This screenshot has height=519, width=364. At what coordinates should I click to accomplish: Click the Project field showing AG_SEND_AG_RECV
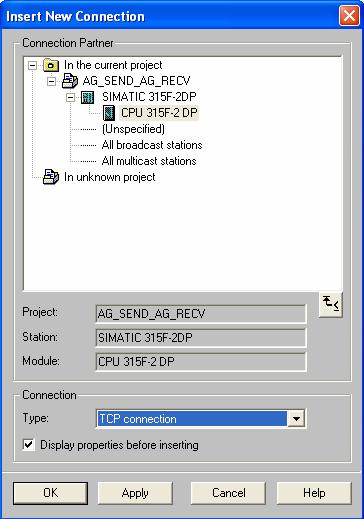tap(201, 314)
